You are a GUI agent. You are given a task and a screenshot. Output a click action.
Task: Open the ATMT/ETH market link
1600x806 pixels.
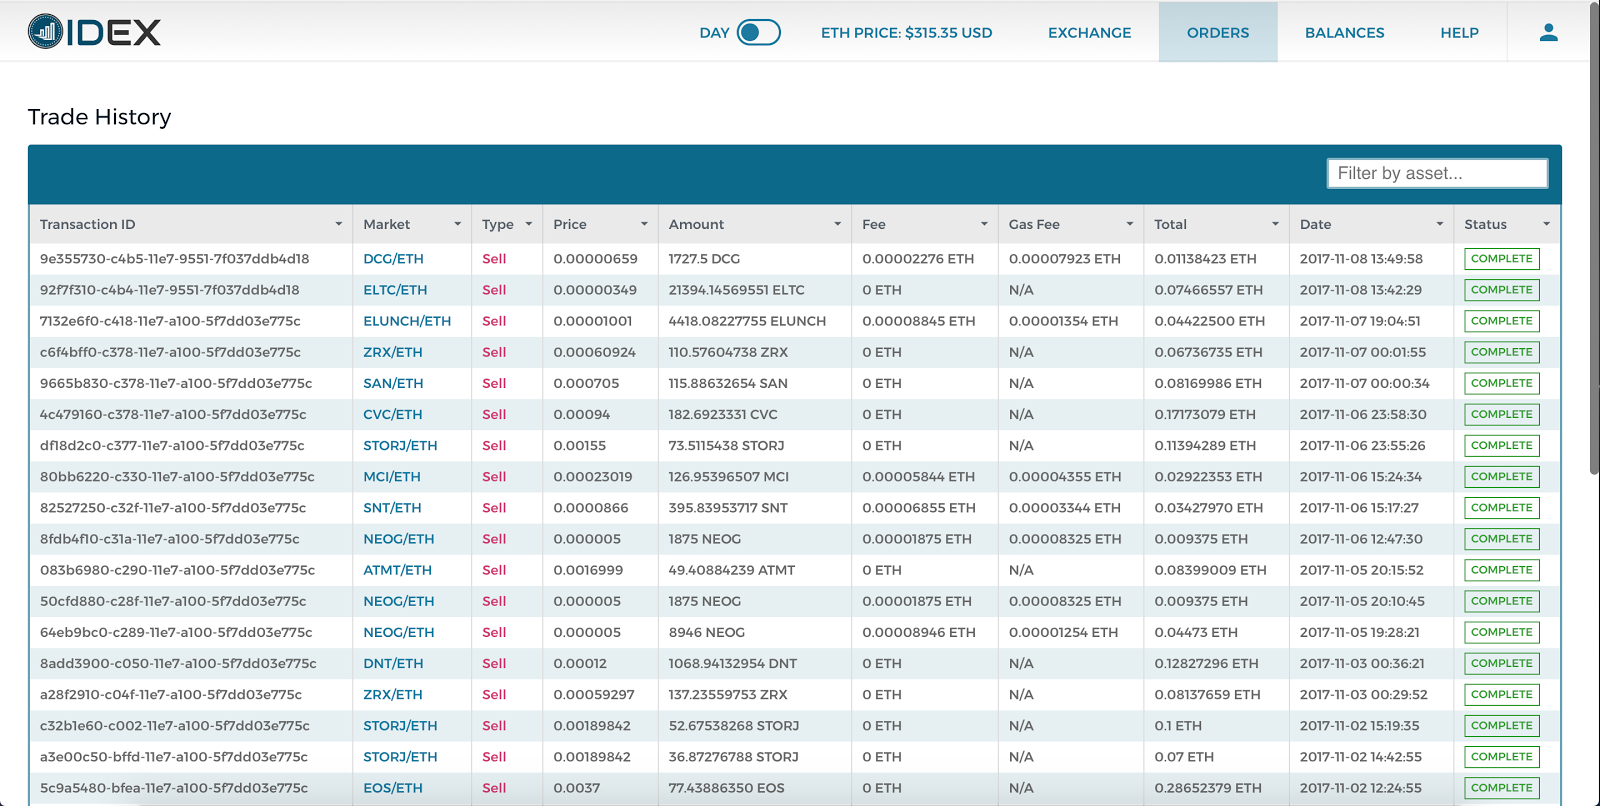point(397,570)
